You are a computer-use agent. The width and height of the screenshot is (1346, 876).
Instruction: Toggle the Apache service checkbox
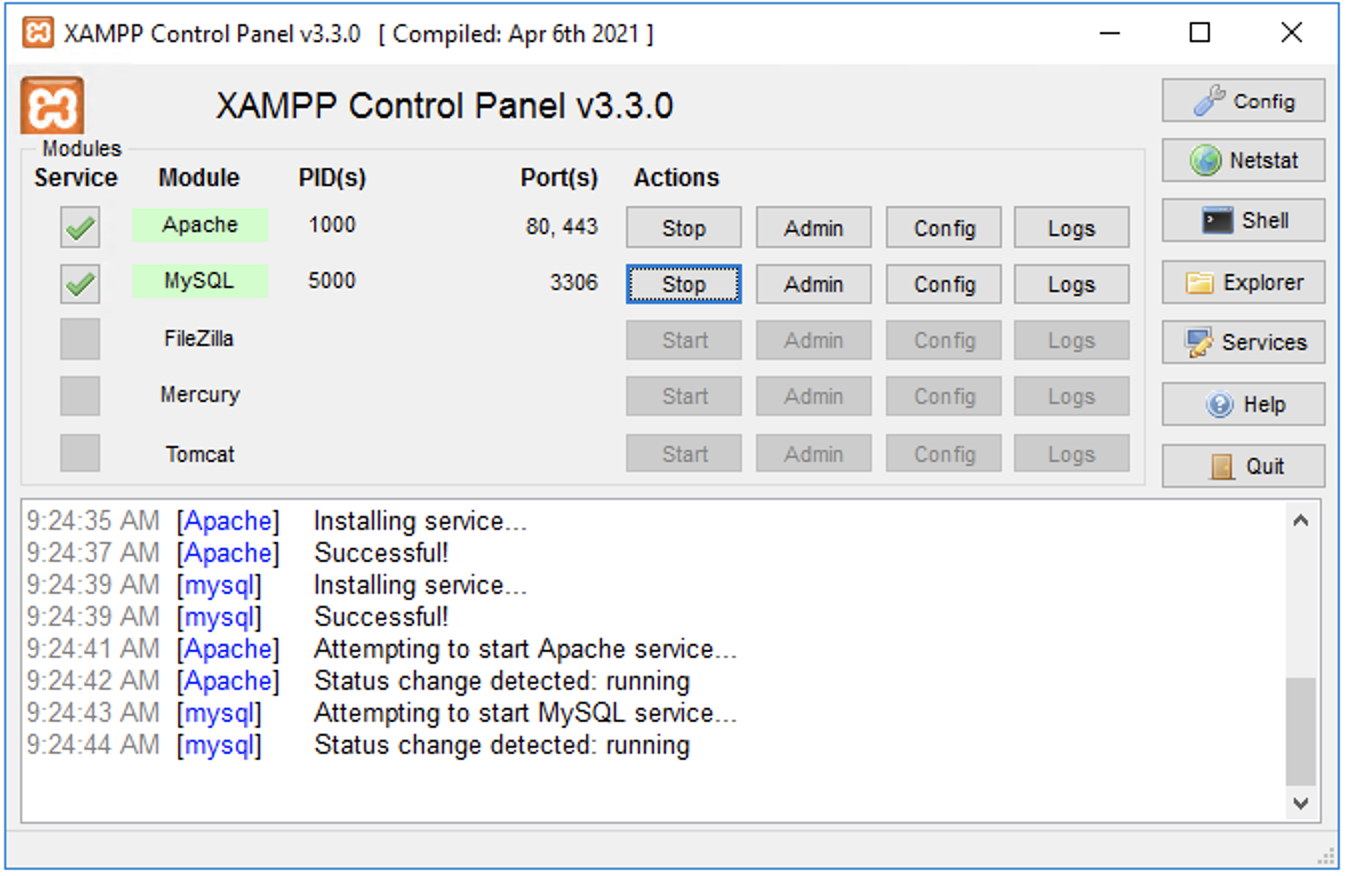pyautogui.click(x=80, y=227)
